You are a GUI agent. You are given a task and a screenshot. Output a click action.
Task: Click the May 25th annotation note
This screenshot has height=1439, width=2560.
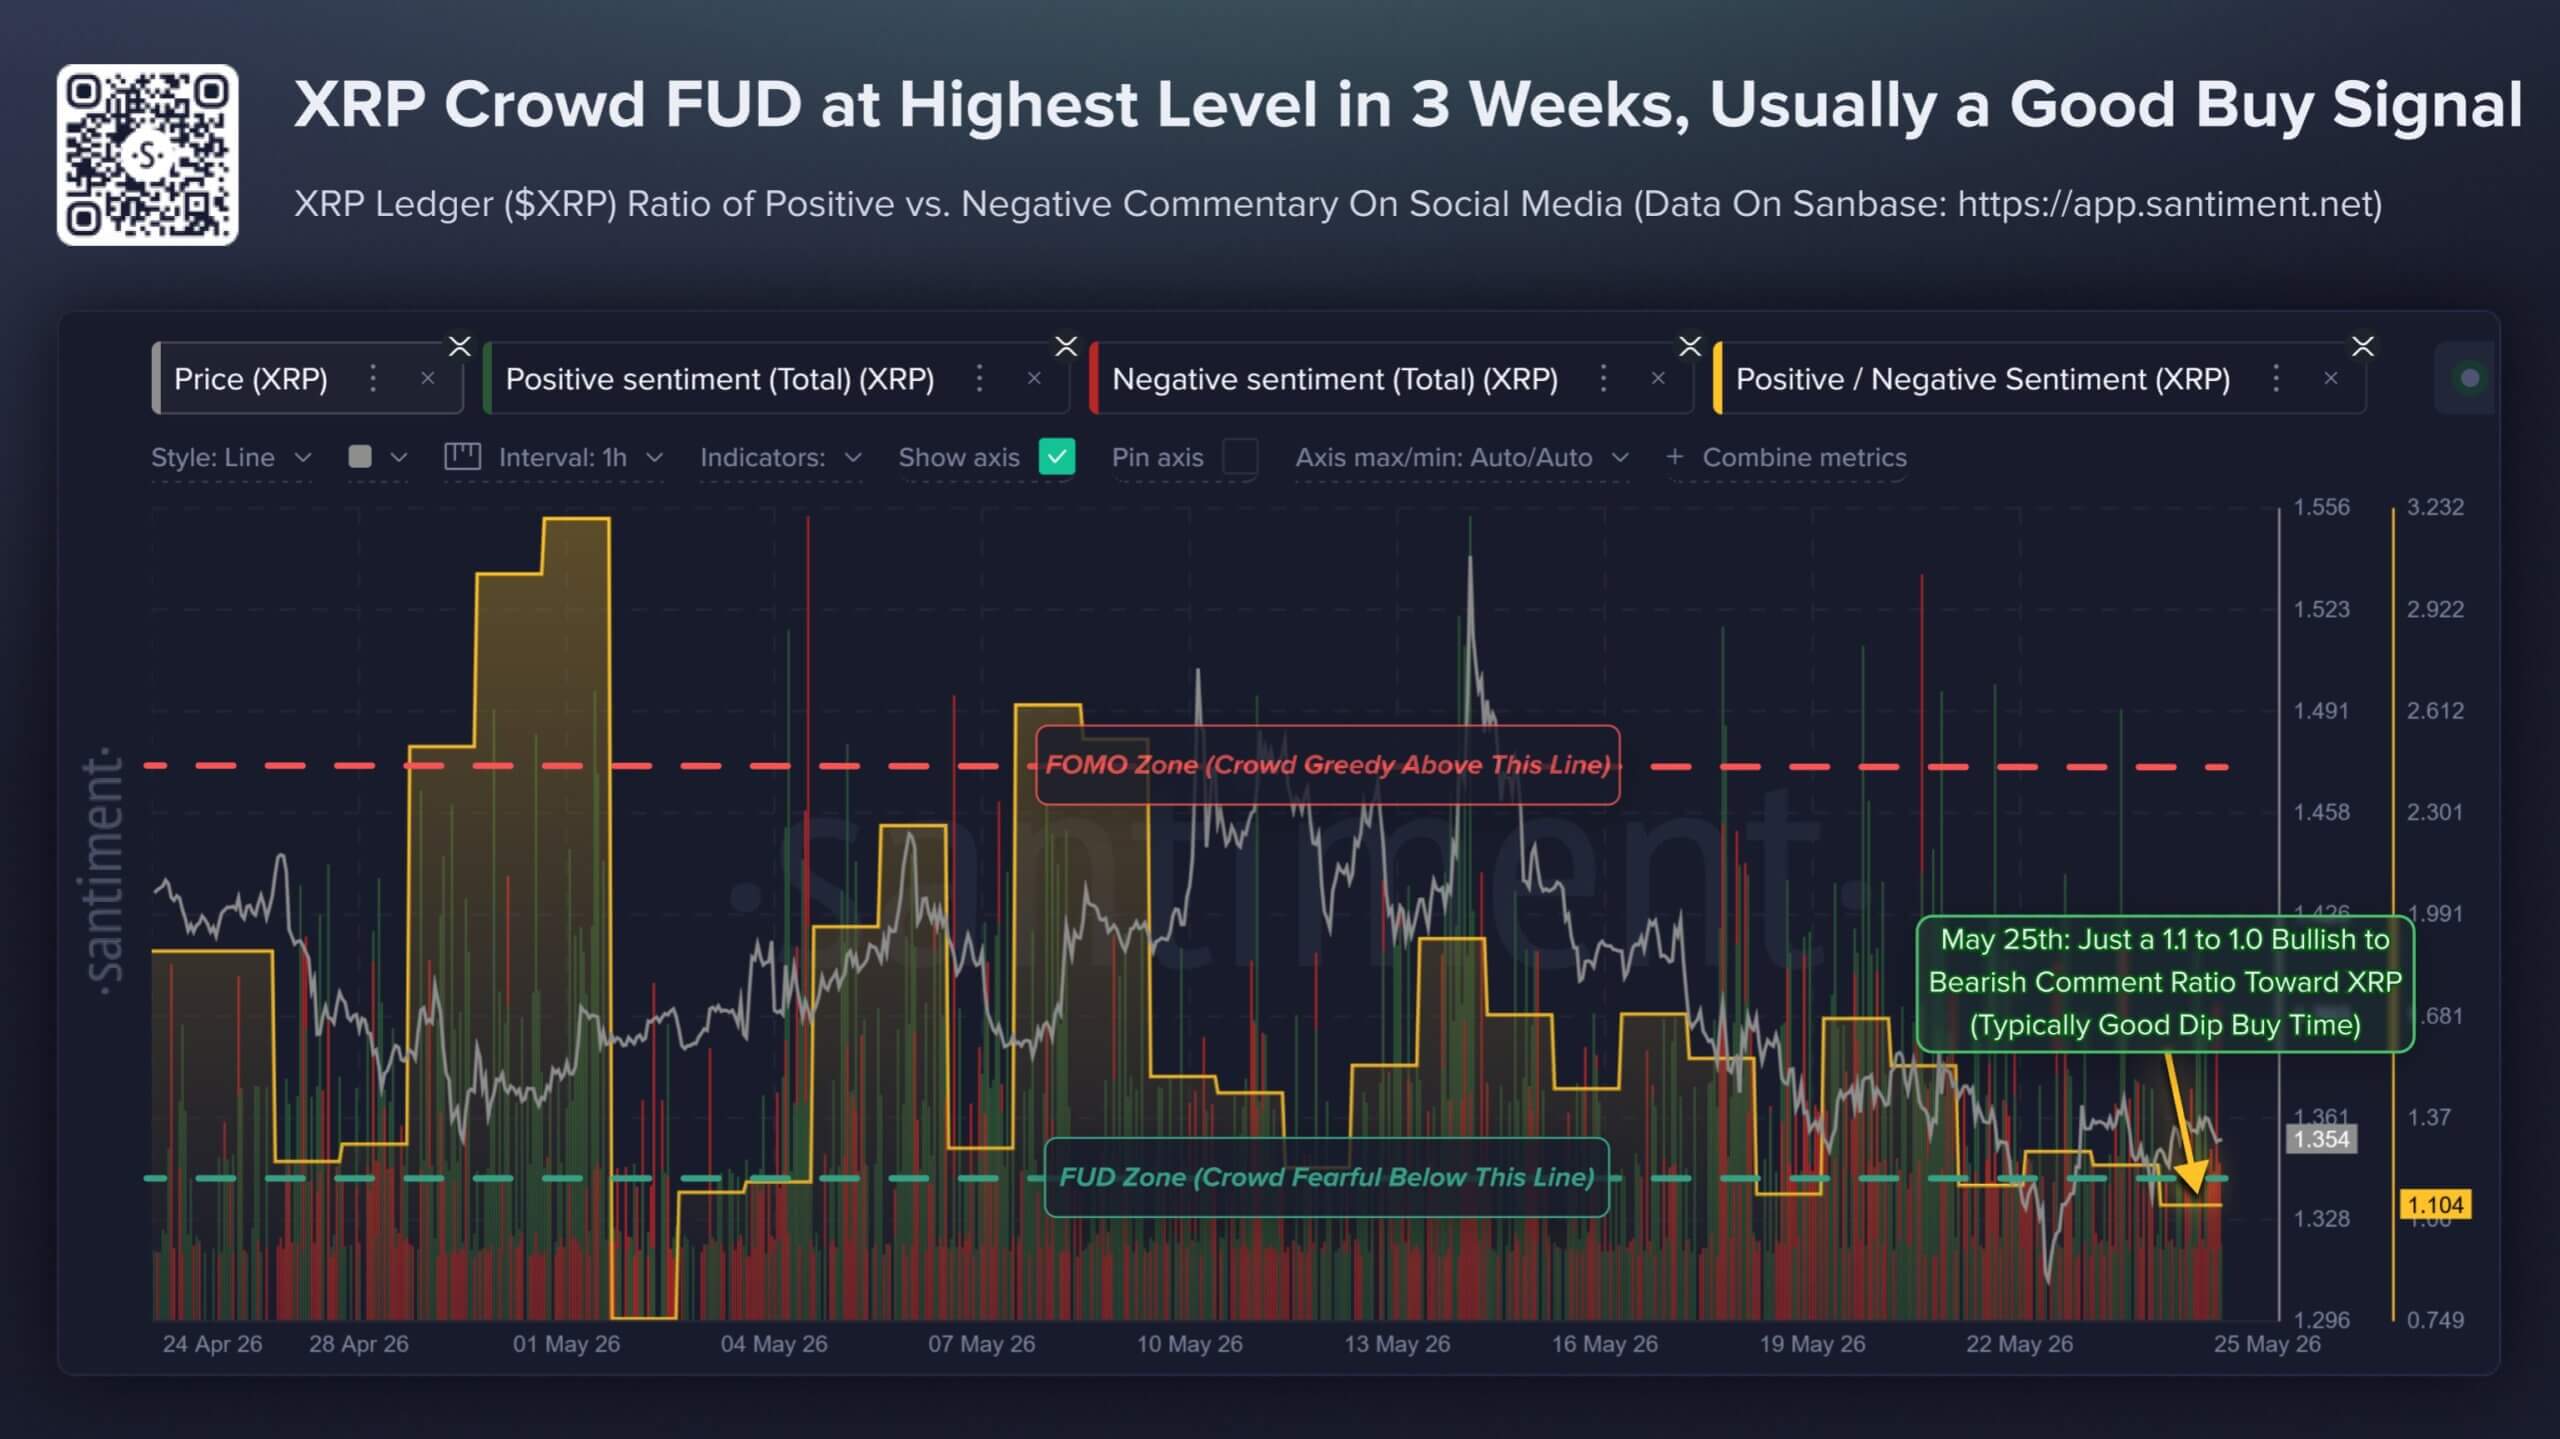(2165, 983)
